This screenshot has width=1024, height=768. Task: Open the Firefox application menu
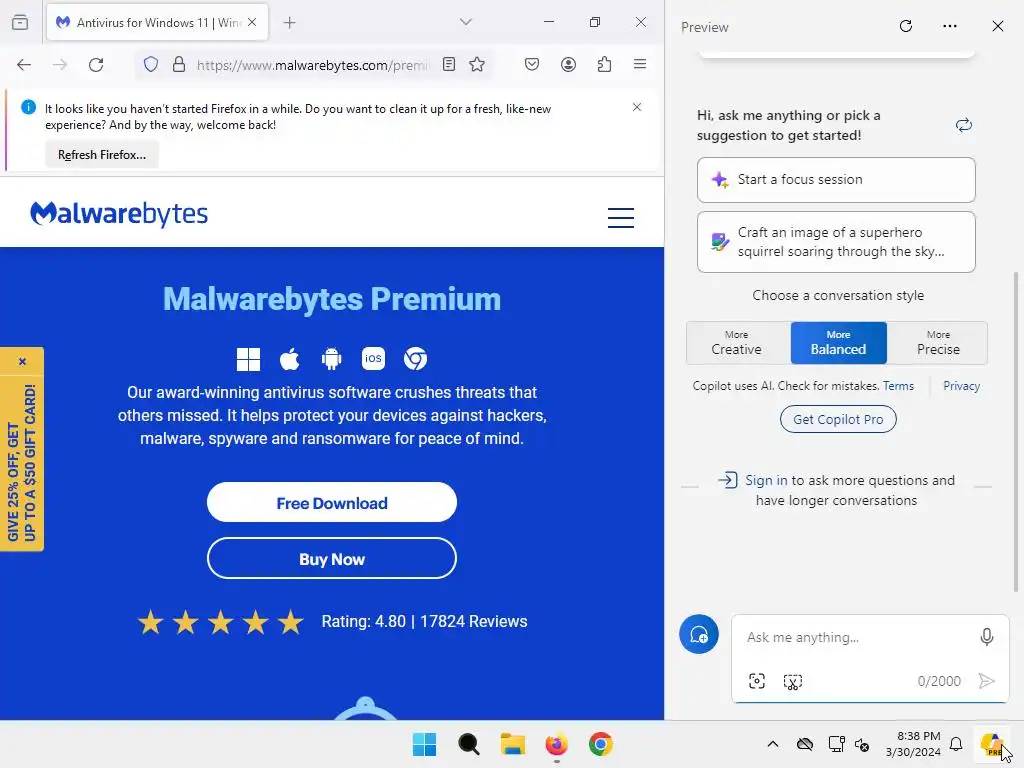[640, 64]
